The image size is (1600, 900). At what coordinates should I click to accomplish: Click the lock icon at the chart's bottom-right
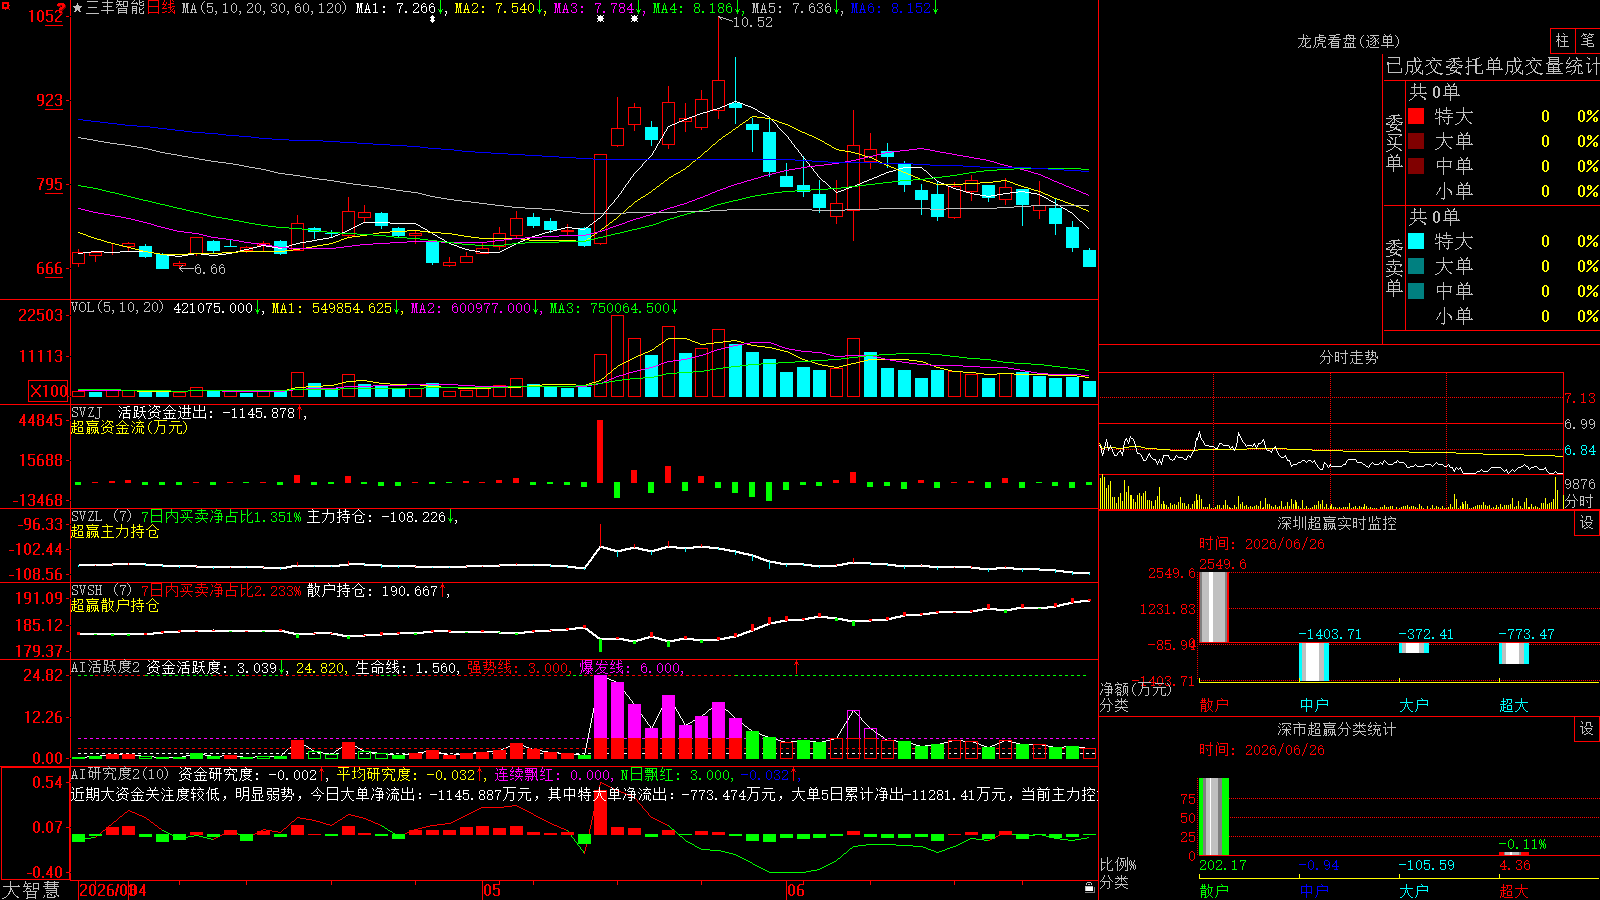(x=1089, y=887)
